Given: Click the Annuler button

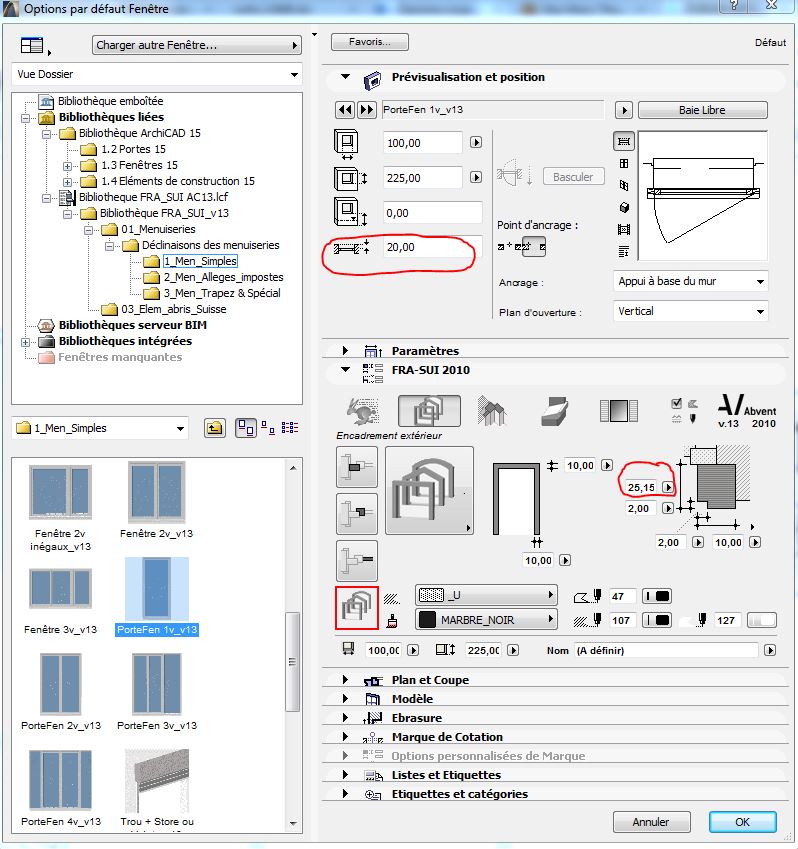Looking at the screenshot, I should [x=651, y=822].
